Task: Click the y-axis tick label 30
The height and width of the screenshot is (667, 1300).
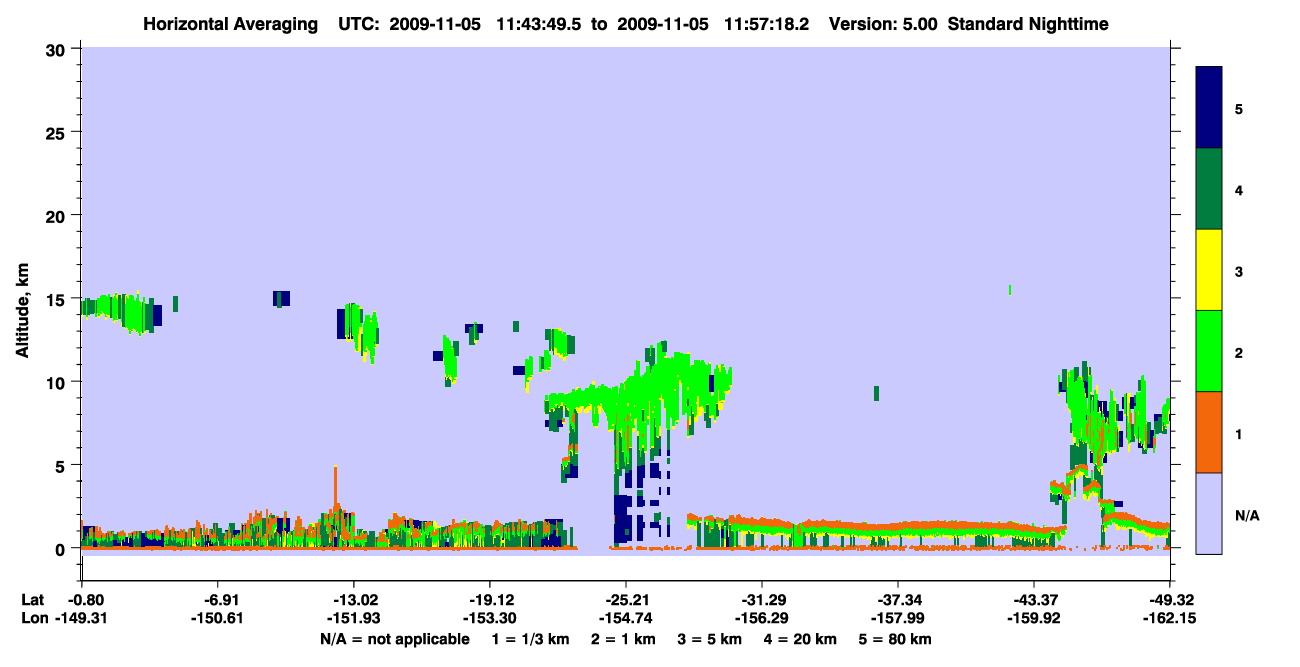Action: coord(58,49)
